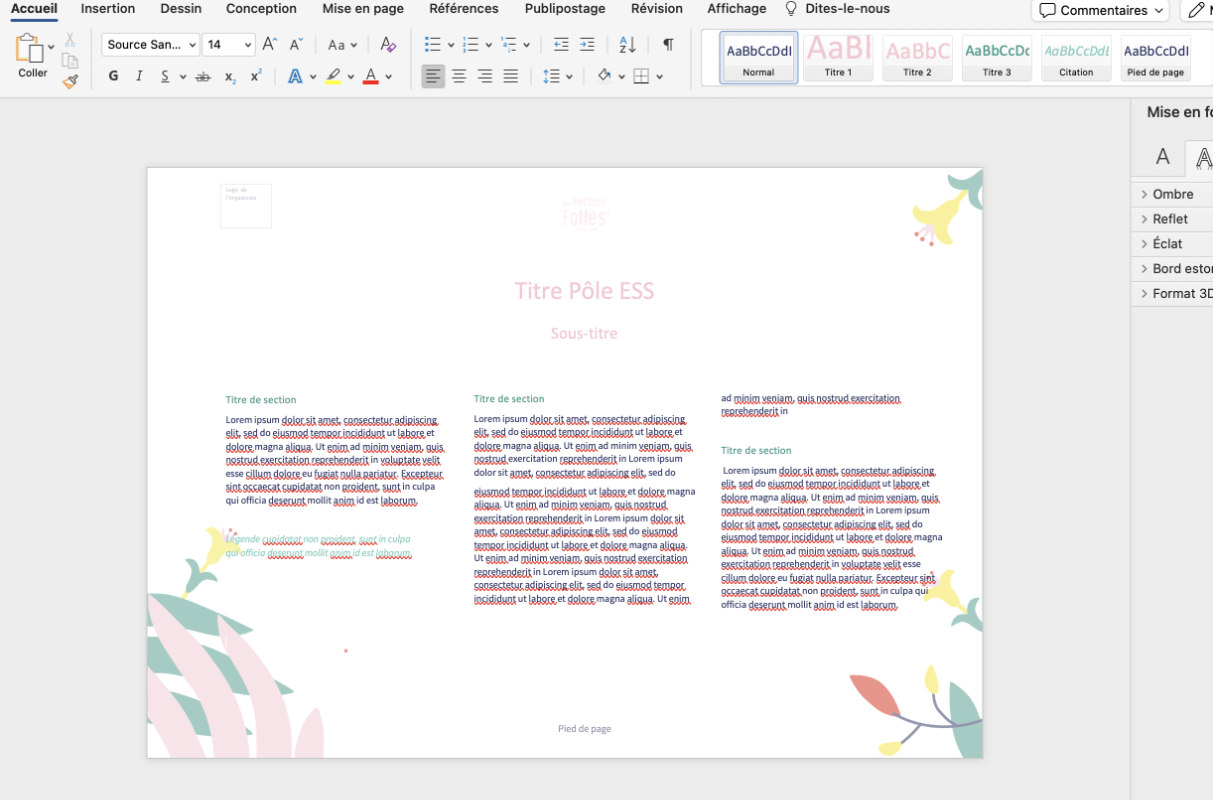Apply justified text alignment
1213x800 pixels.
pos(511,76)
